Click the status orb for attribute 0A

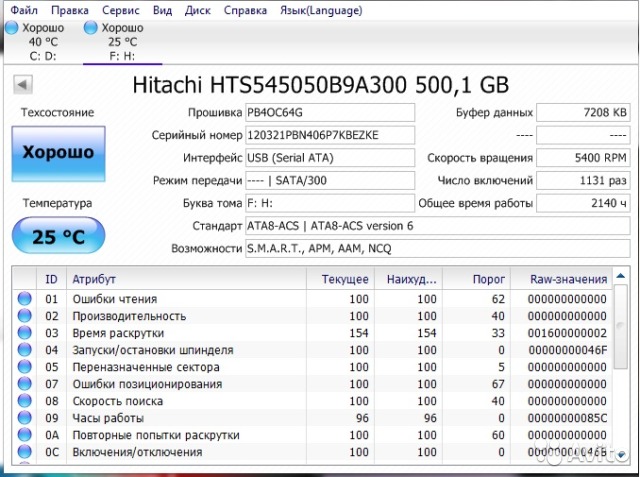tap(24, 435)
